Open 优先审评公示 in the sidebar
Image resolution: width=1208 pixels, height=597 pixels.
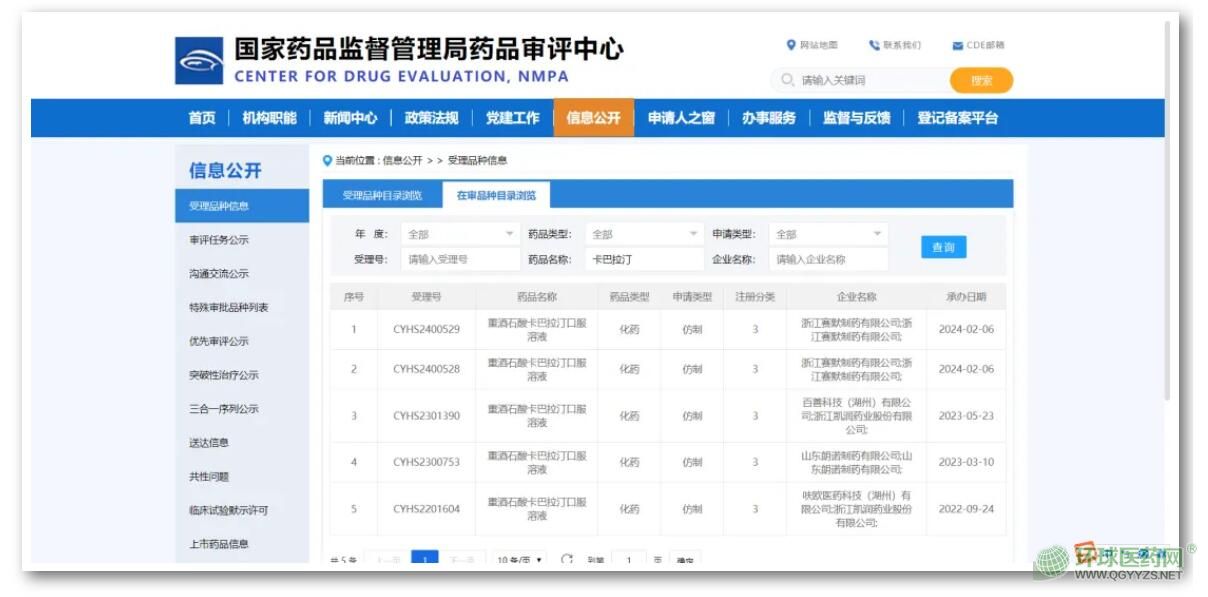[x=219, y=341]
